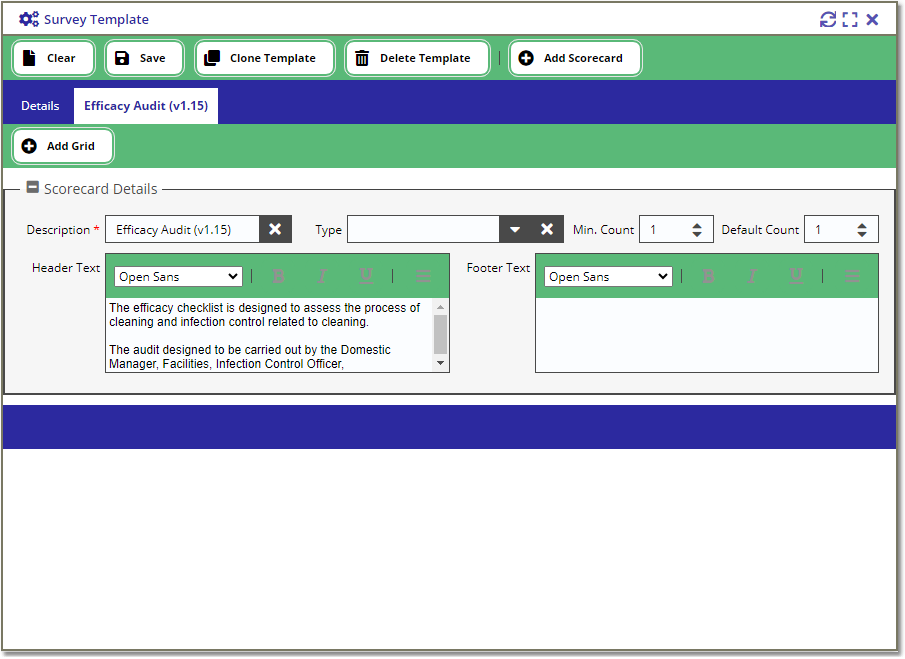This screenshot has width=905, height=659.
Task: Toggle fullscreen with the expand icon
Action: (850, 20)
